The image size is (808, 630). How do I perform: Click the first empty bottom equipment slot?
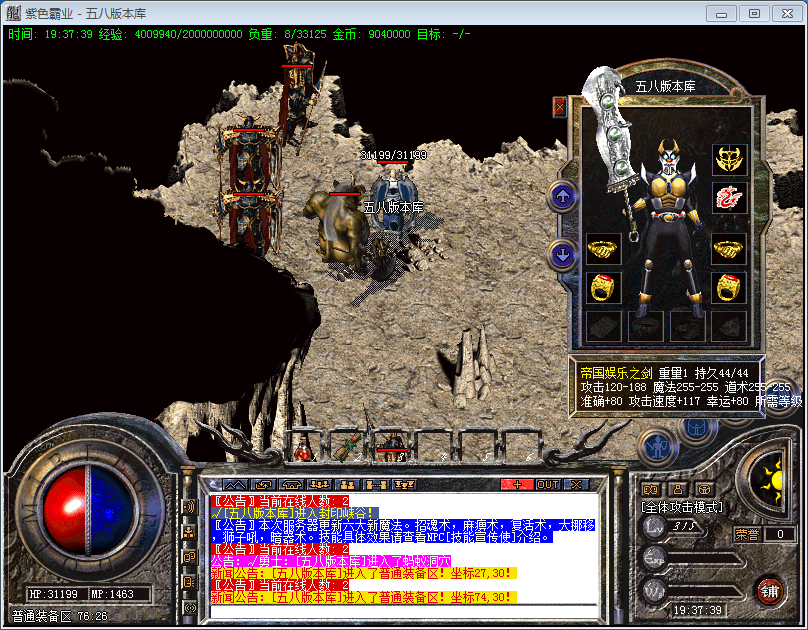pos(603,326)
